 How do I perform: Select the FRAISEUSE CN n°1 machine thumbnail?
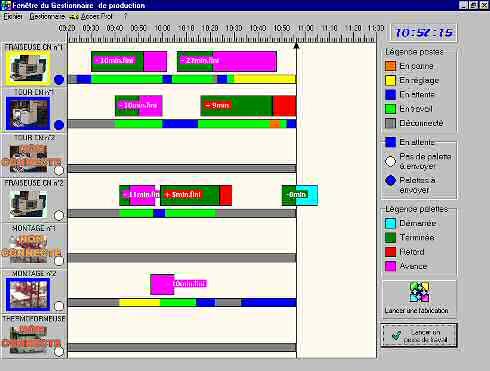click(28, 68)
